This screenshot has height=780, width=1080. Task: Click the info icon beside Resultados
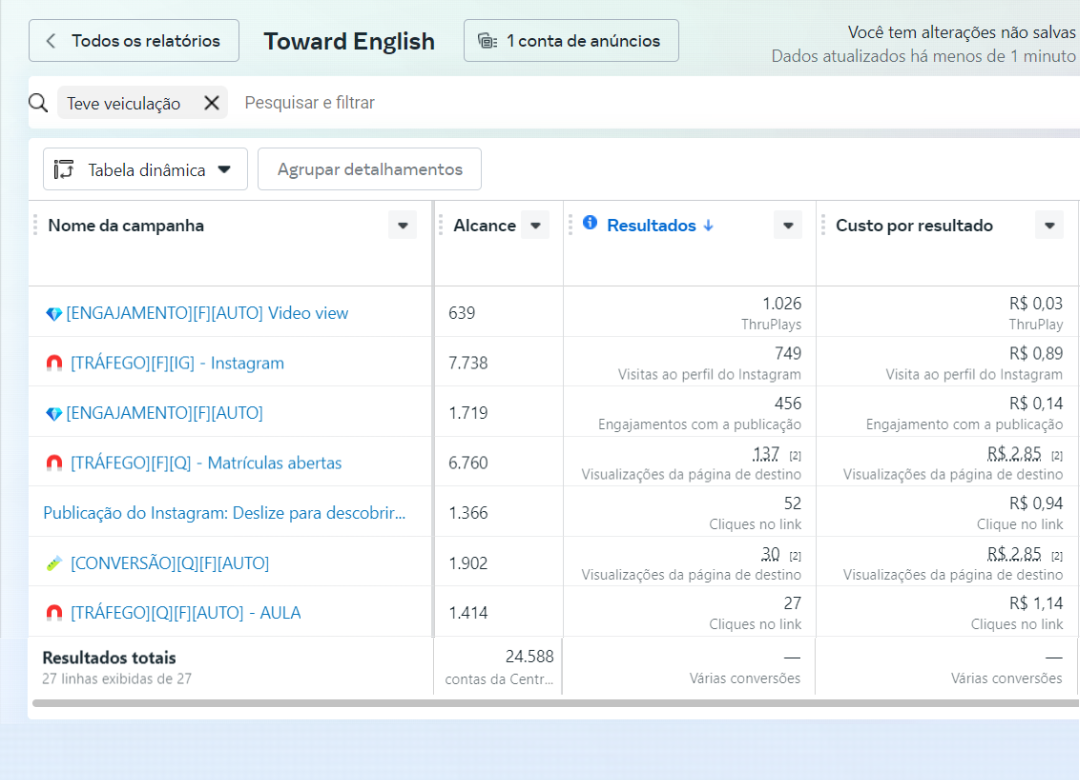[590, 223]
